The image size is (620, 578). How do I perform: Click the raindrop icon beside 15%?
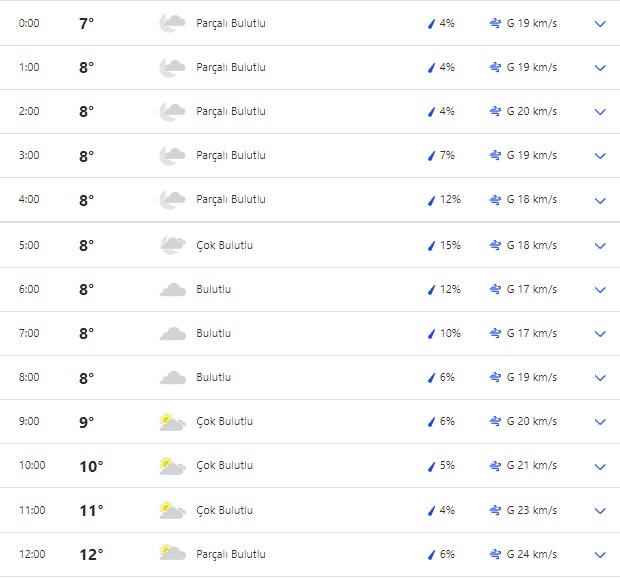click(432, 245)
